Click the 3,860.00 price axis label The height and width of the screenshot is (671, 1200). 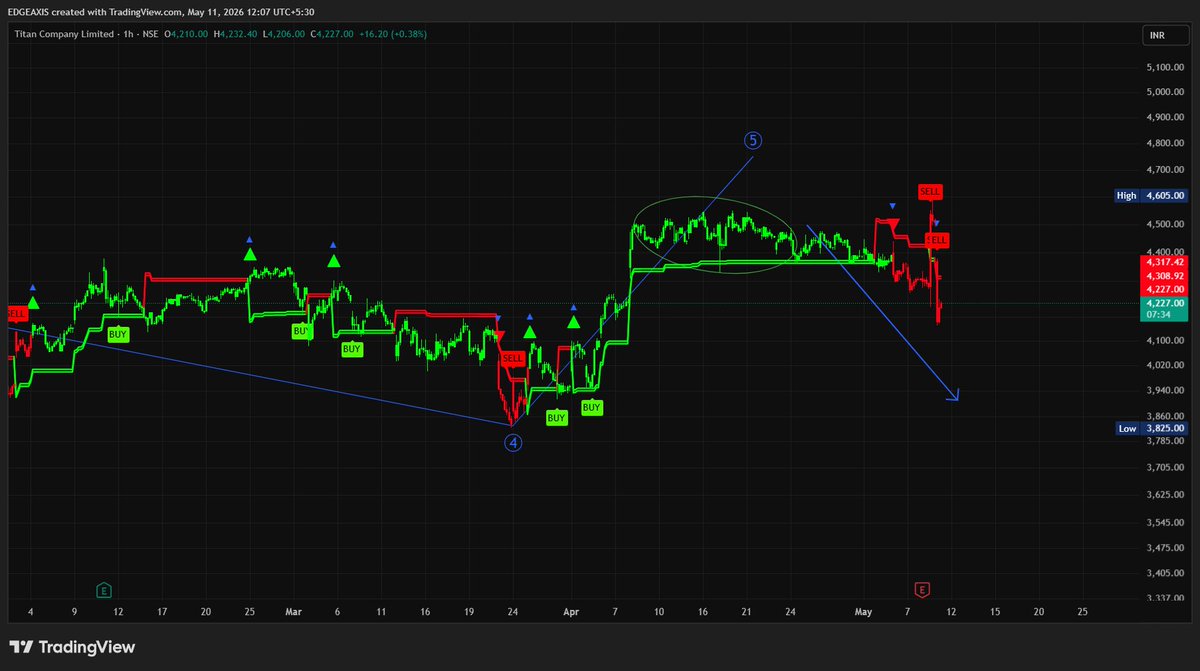pyautogui.click(x=1165, y=416)
